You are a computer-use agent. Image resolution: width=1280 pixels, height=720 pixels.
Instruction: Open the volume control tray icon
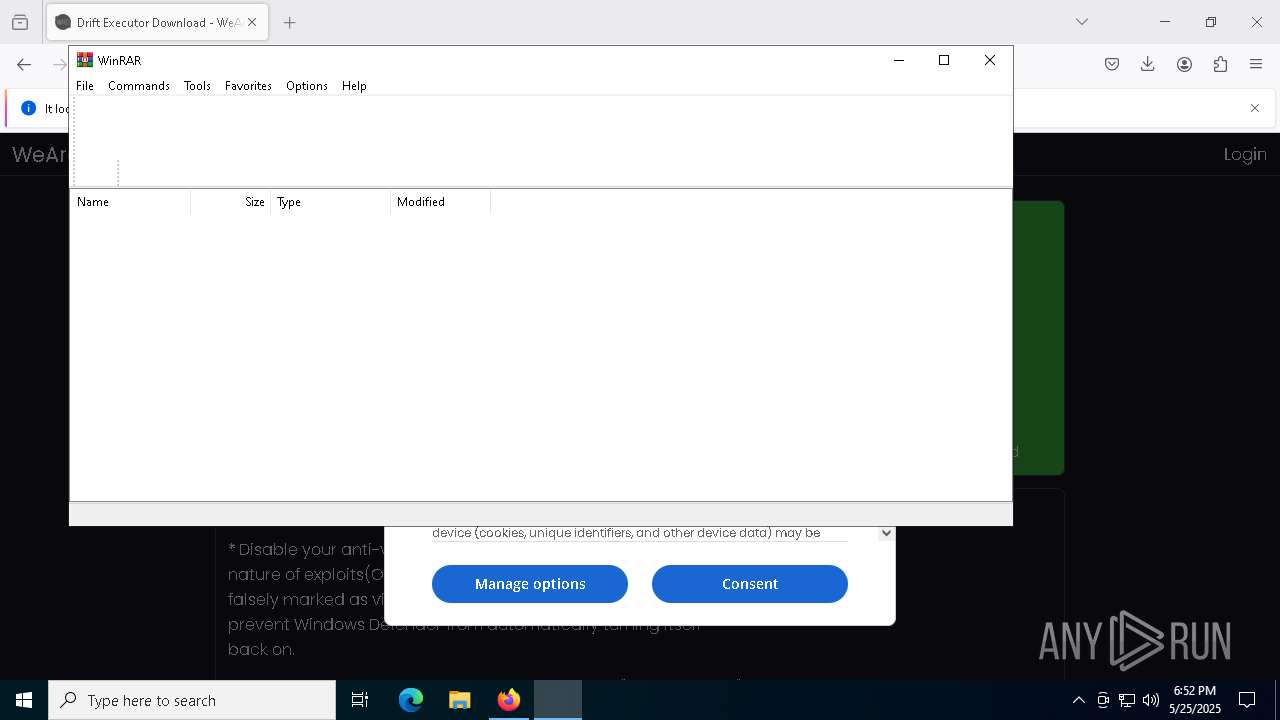coord(1151,700)
